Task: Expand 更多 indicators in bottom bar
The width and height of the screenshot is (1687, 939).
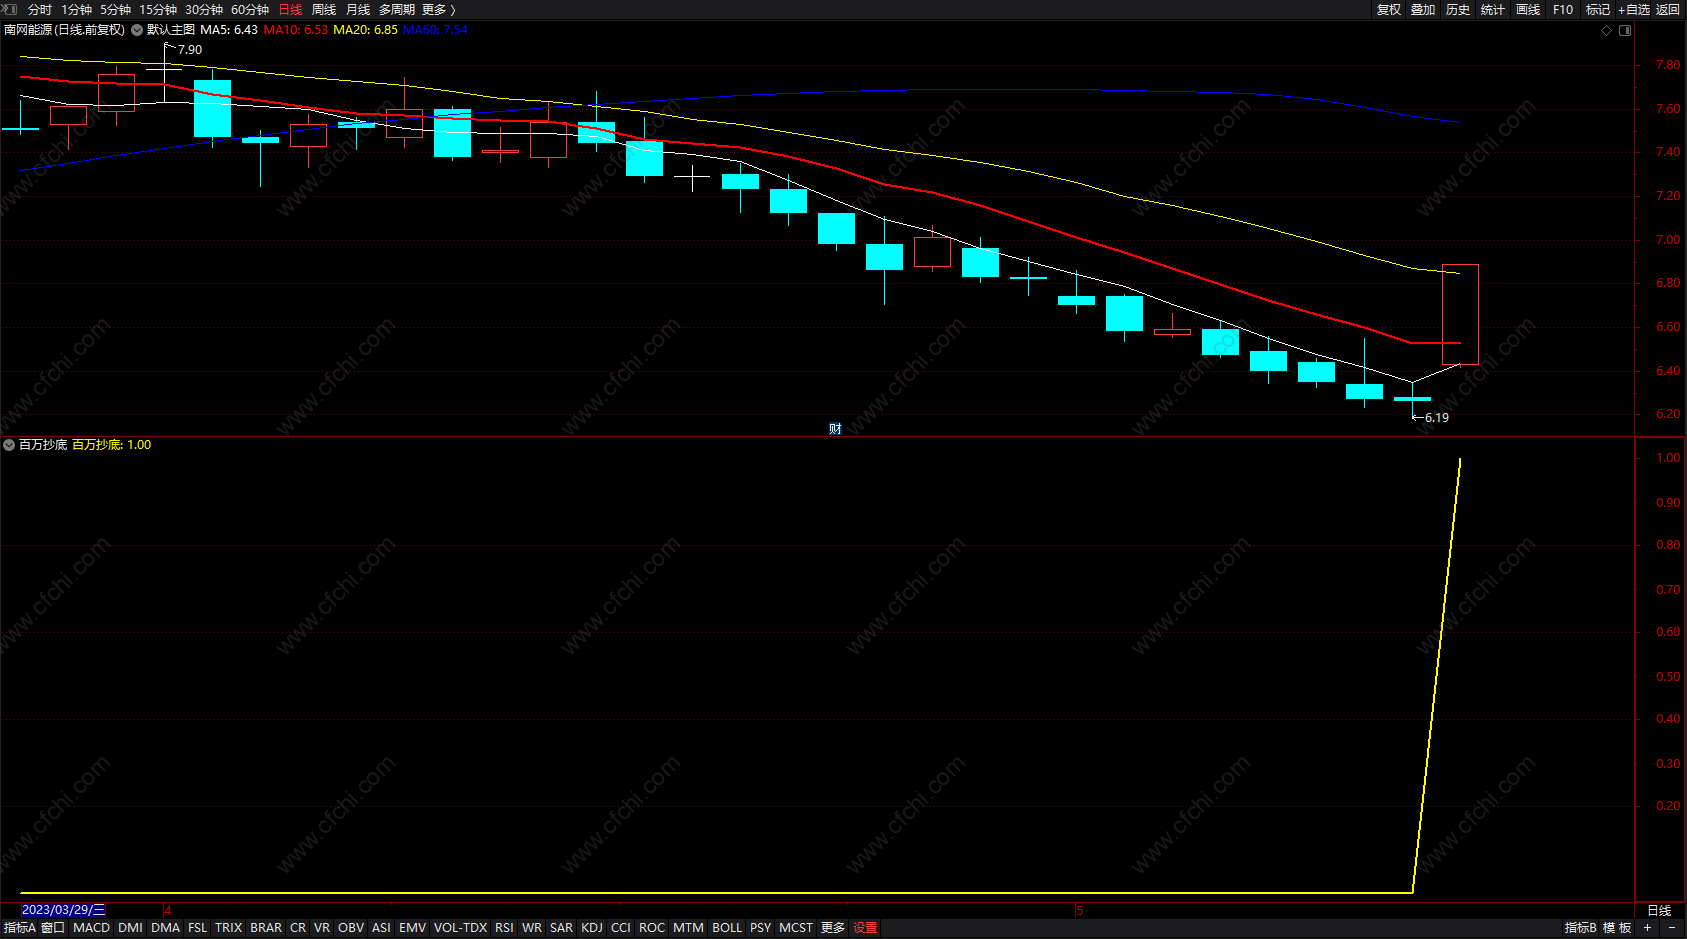Action: coord(833,928)
